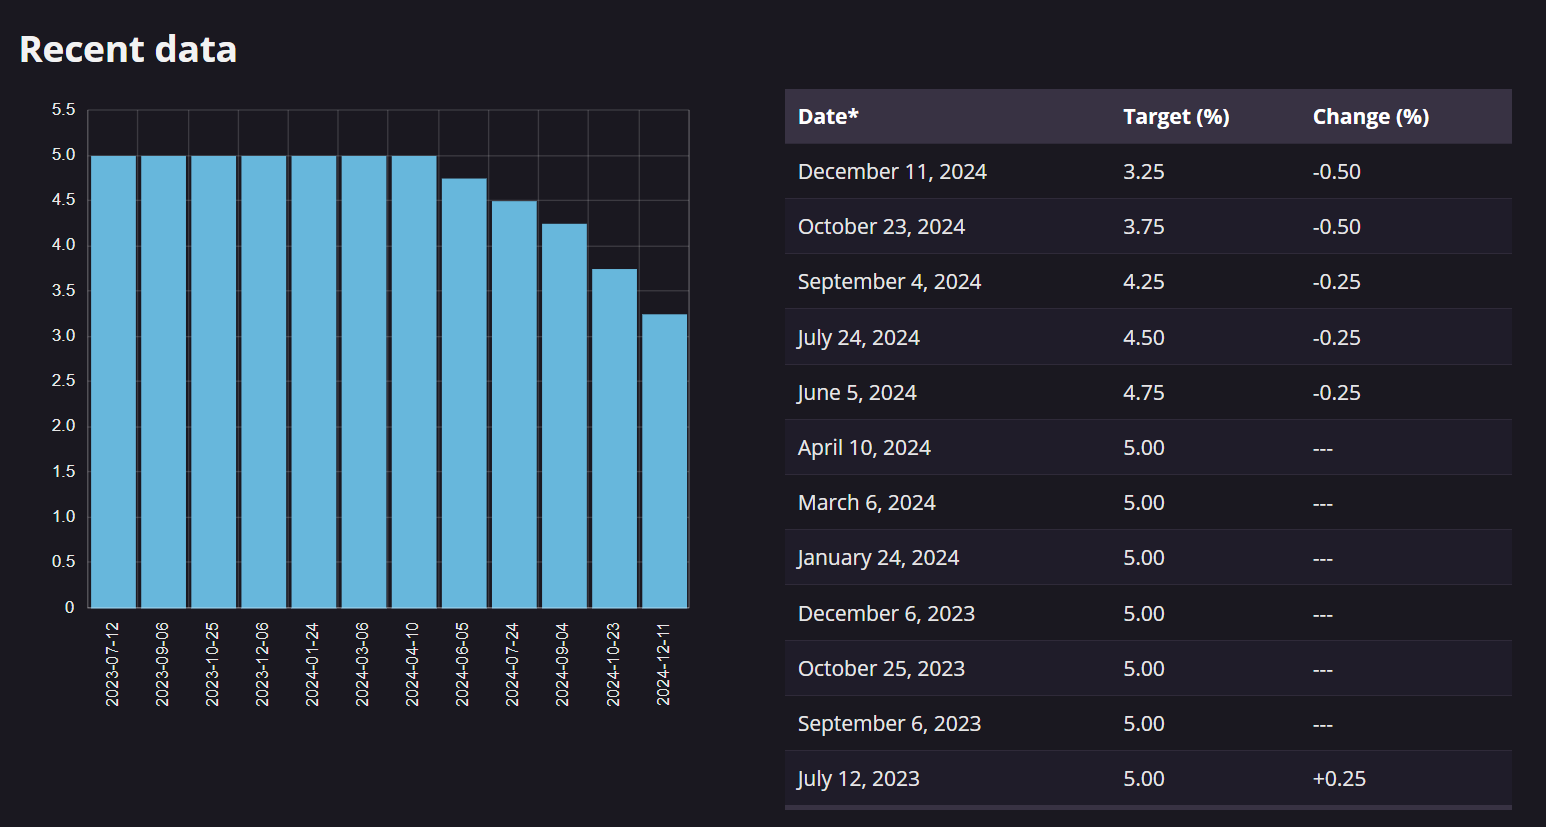Click the 2023-10-25 bar in the chart

[x=214, y=381]
